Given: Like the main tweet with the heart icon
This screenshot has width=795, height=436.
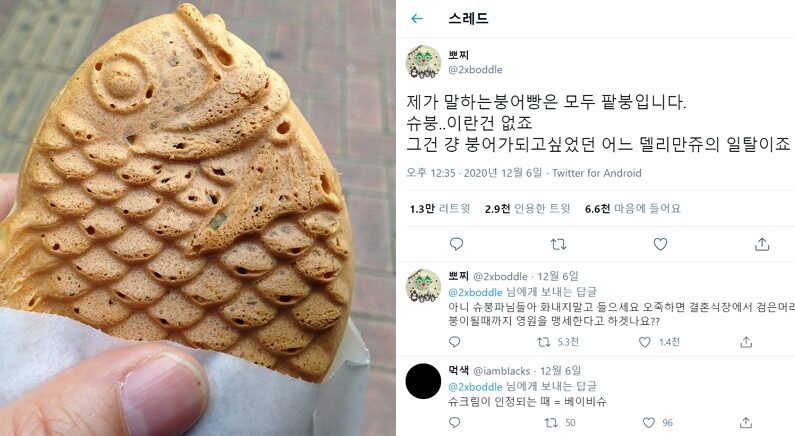Looking at the screenshot, I should [x=660, y=244].
